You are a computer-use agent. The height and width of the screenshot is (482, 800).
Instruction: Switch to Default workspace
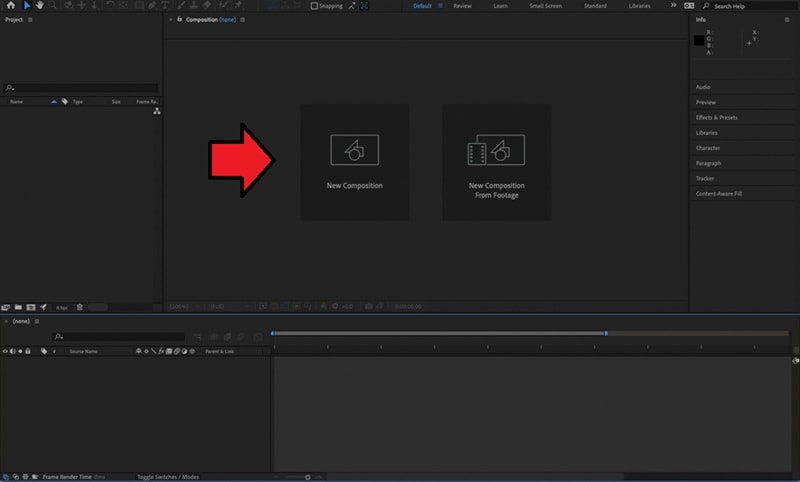(x=422, y=6)
